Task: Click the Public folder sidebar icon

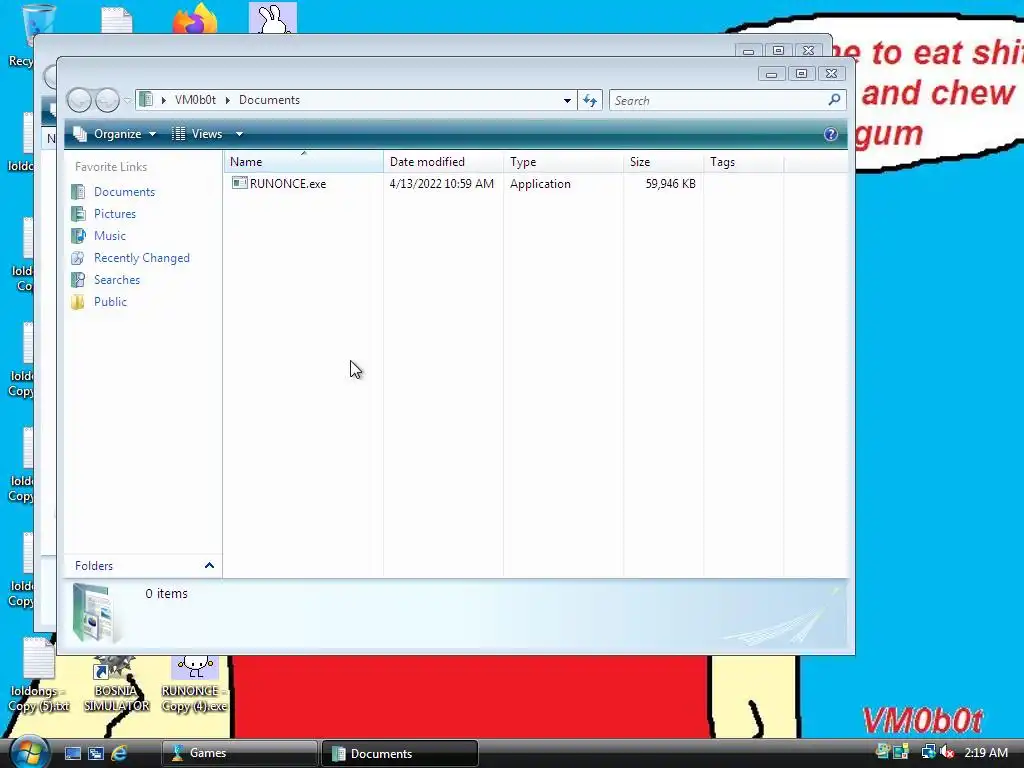Action: point(78,302)
